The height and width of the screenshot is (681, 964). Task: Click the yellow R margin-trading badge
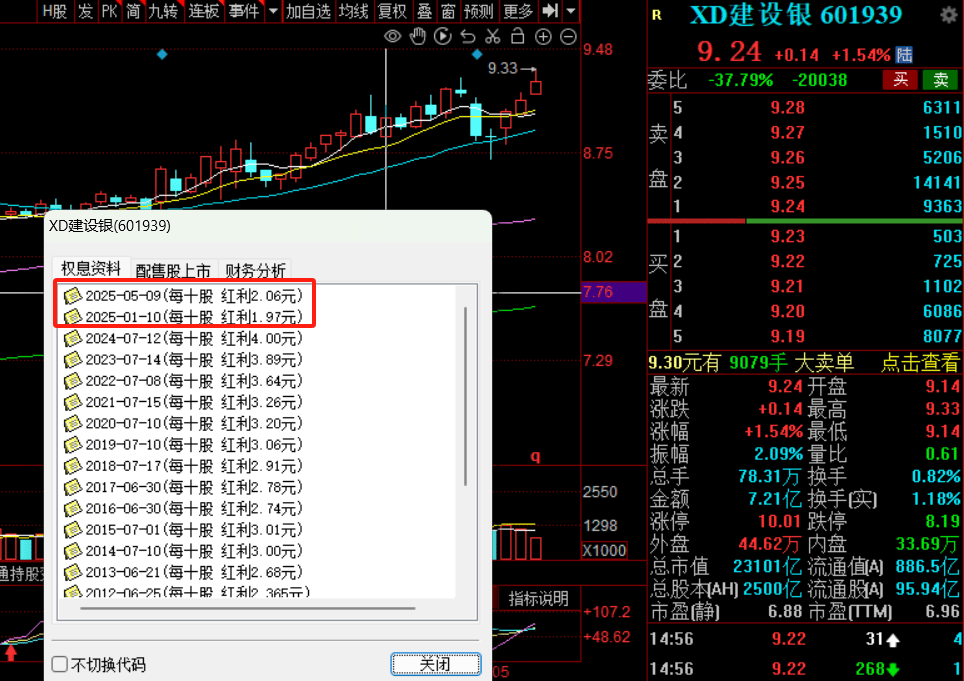(657, 15)
